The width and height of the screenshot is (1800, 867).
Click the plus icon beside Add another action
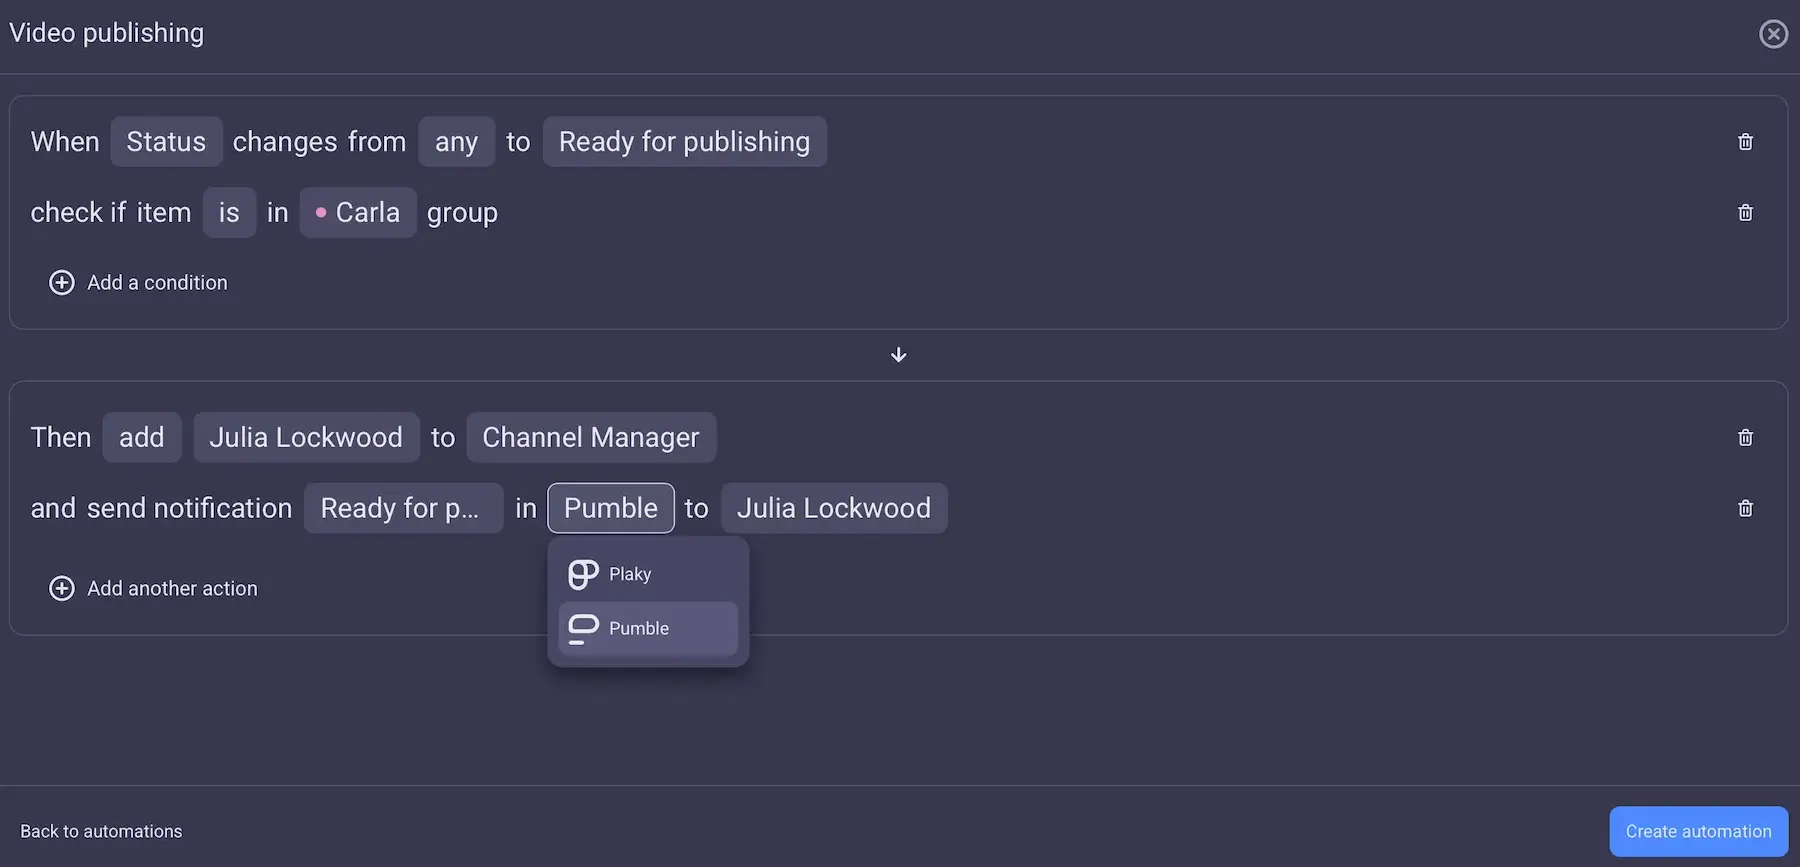point(61,589)
